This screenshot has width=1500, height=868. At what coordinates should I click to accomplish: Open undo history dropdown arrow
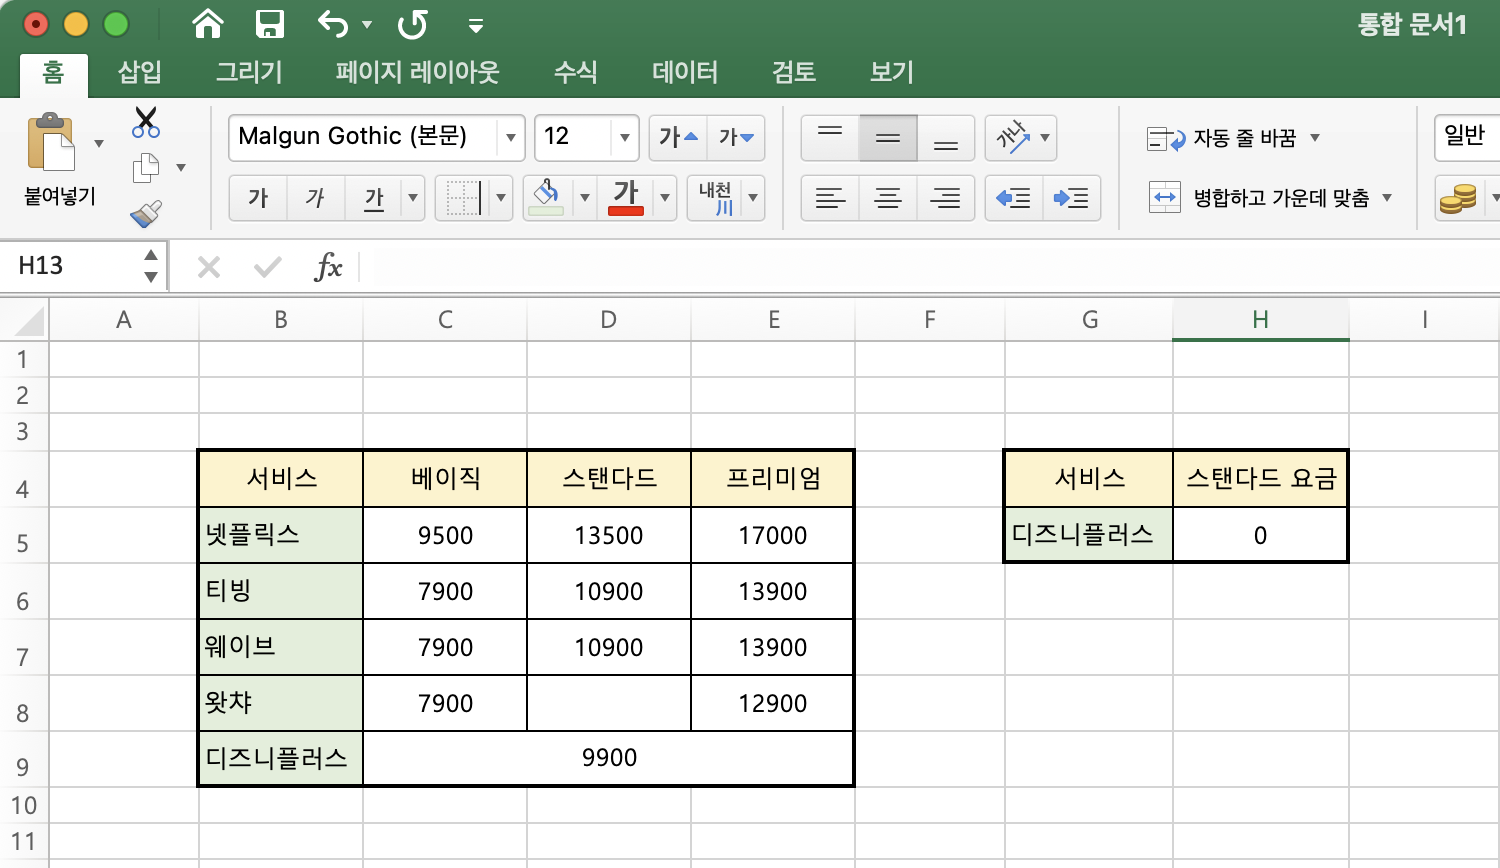pyautogui.click(x=367, y=25)
